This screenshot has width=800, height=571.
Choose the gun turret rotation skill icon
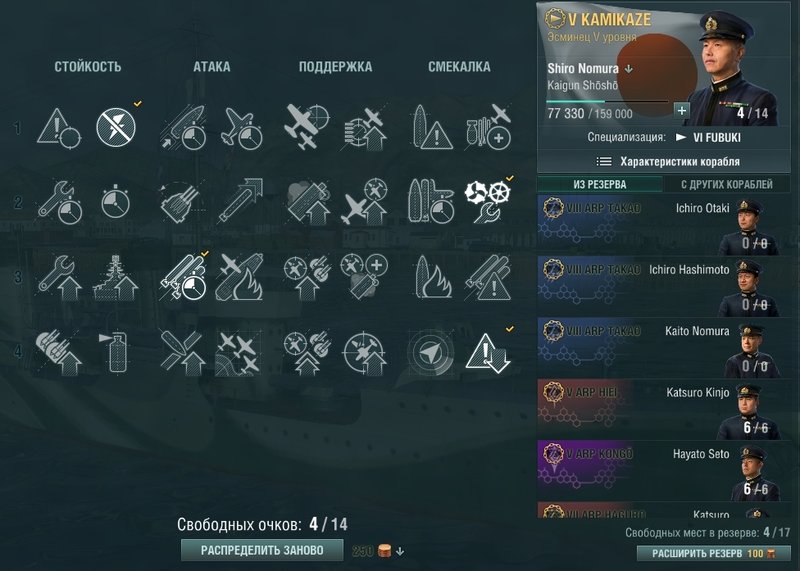(181, 202)
